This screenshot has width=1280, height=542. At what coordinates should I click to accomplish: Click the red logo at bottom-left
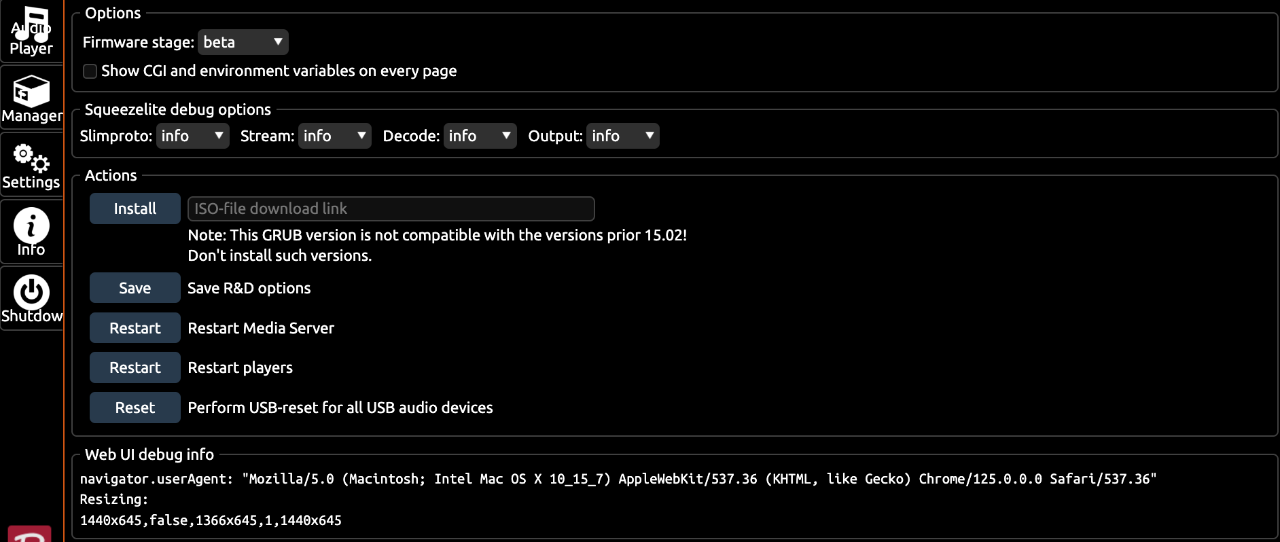pos(30,533)
